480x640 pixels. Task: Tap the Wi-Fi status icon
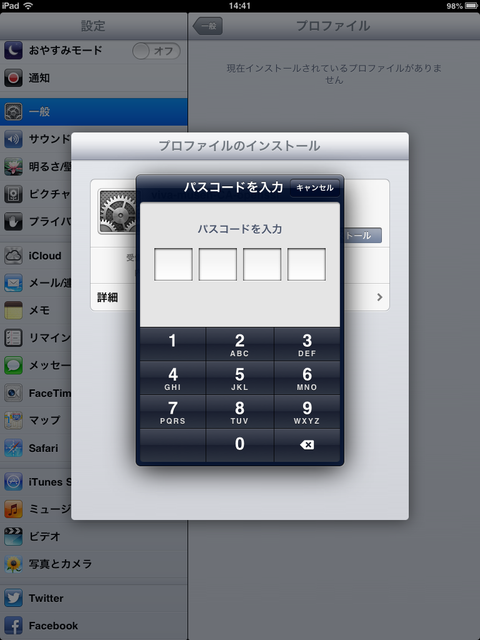click(28, 6)
